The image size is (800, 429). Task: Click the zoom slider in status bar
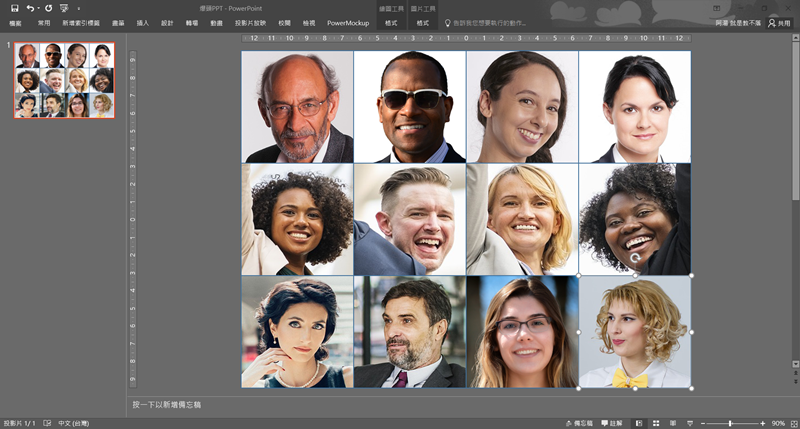tap(730, 423)
